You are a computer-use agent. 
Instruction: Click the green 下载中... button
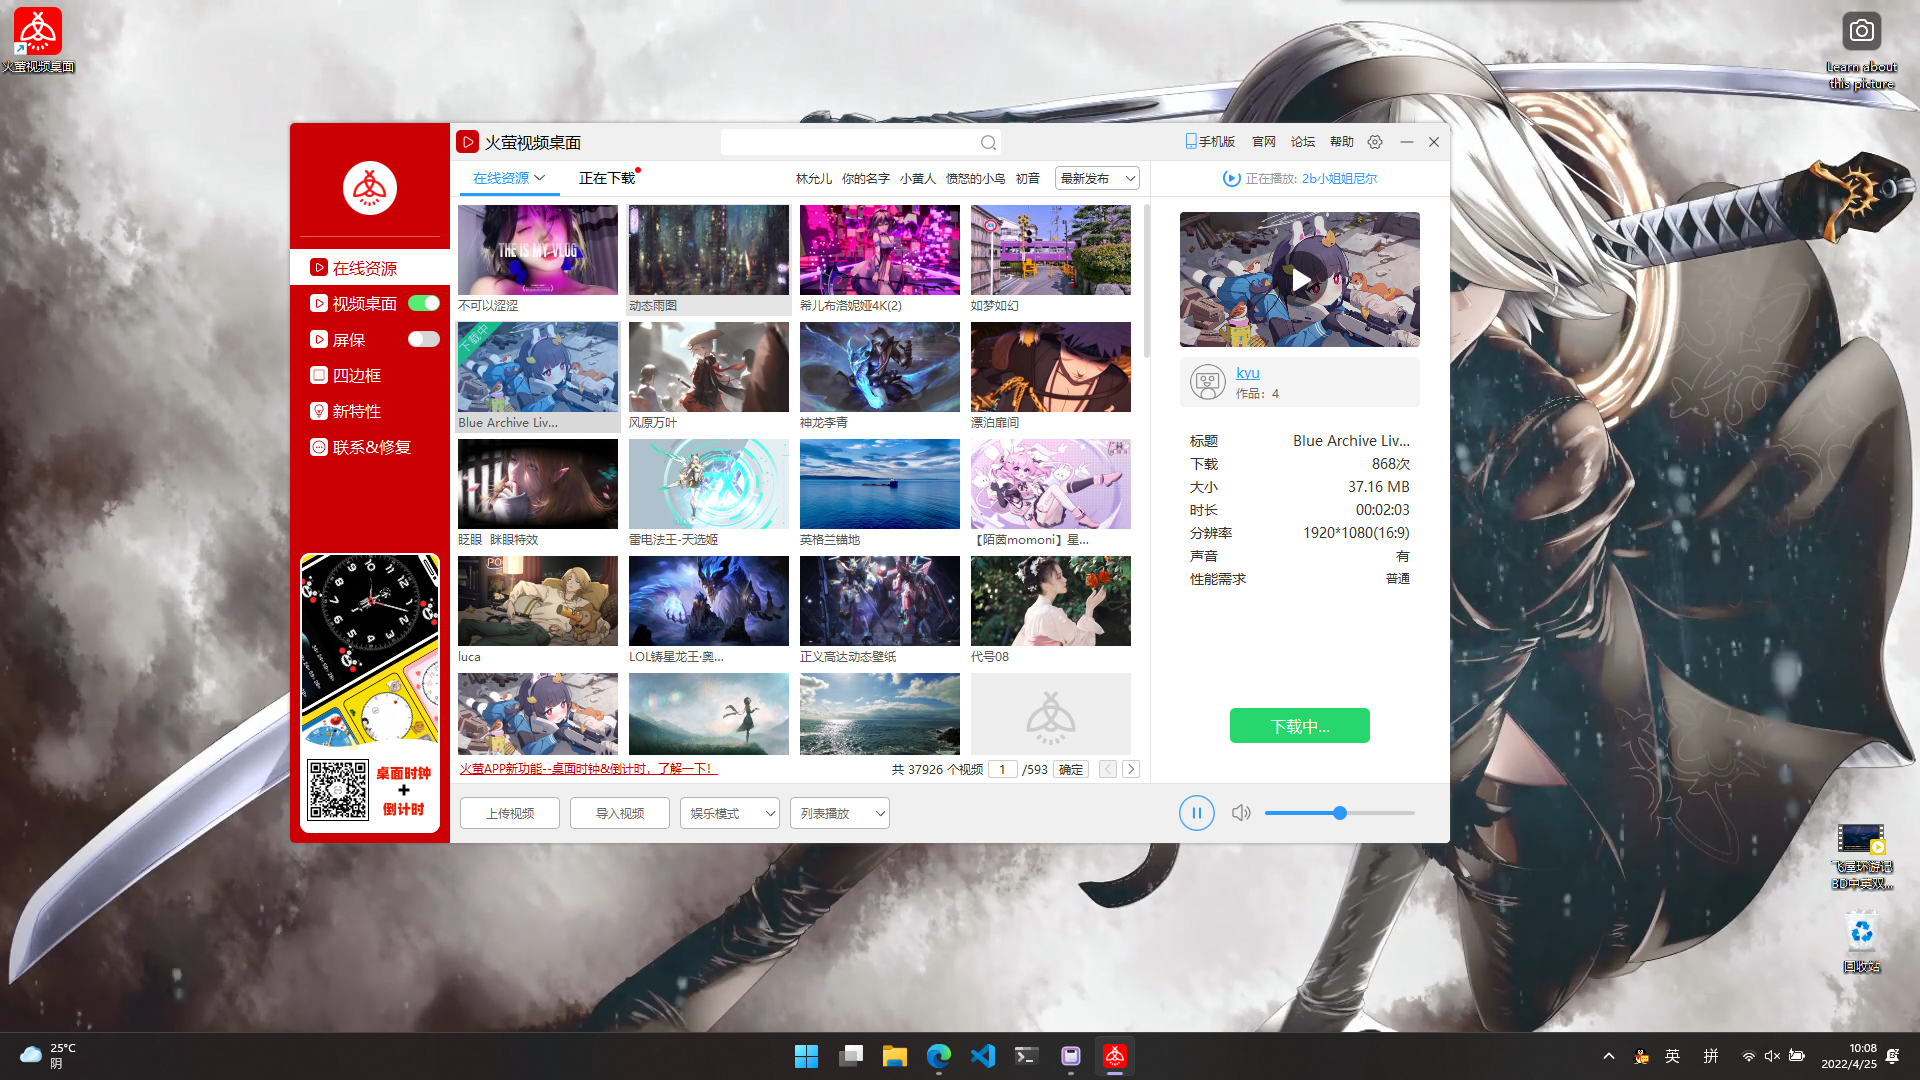[x=1300, y=726]
